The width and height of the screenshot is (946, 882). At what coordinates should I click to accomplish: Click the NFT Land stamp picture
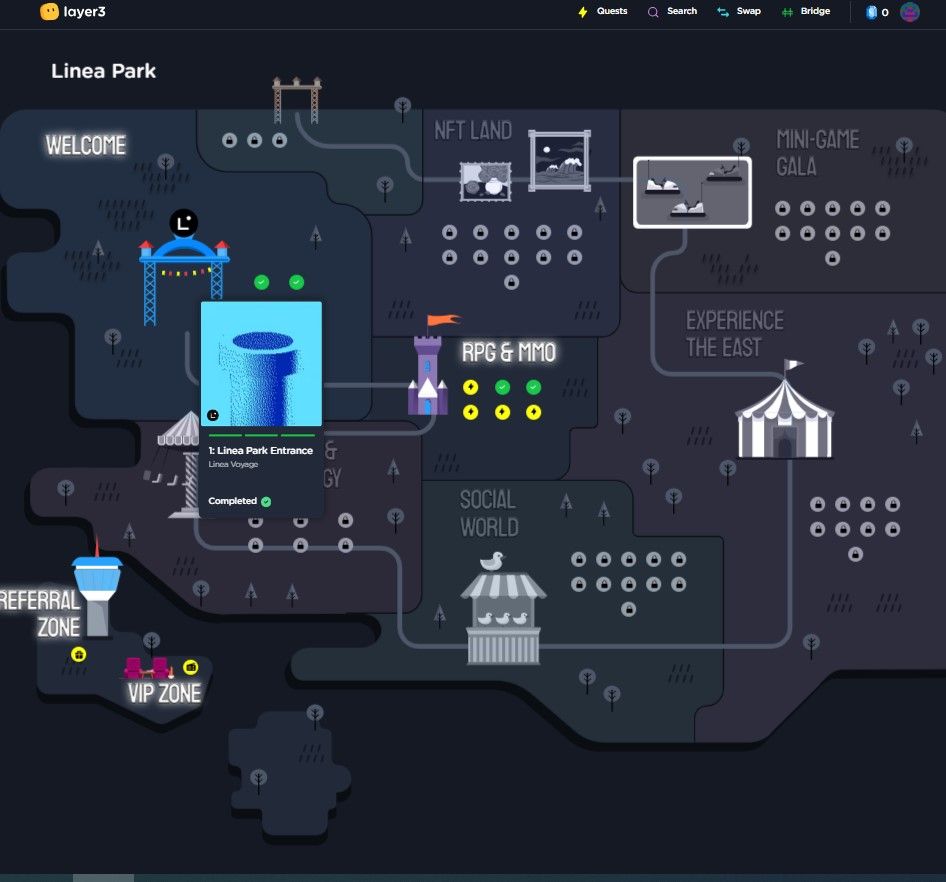485,181
